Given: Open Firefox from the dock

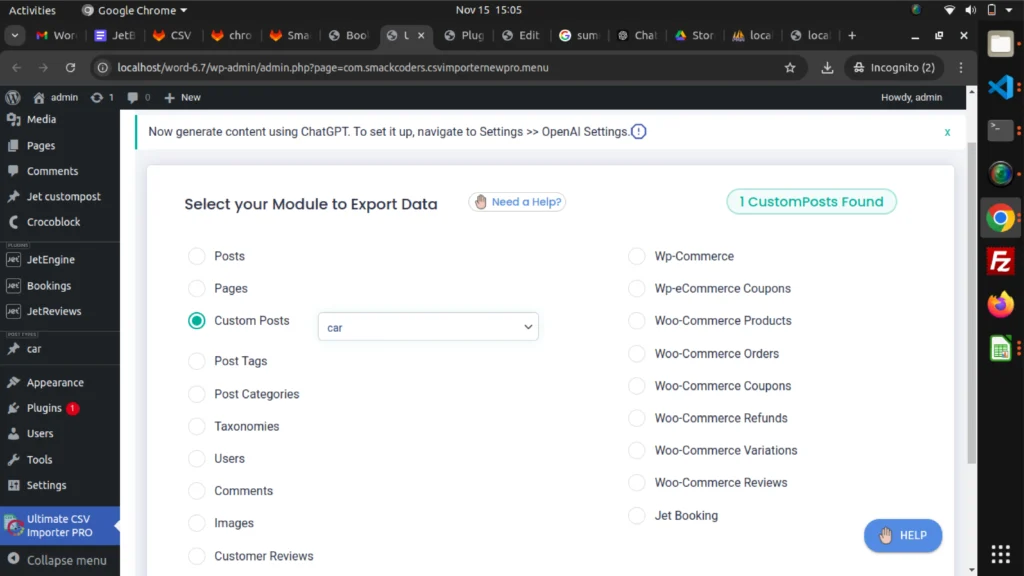Looking at the screenshot, I should (1000, 304).
